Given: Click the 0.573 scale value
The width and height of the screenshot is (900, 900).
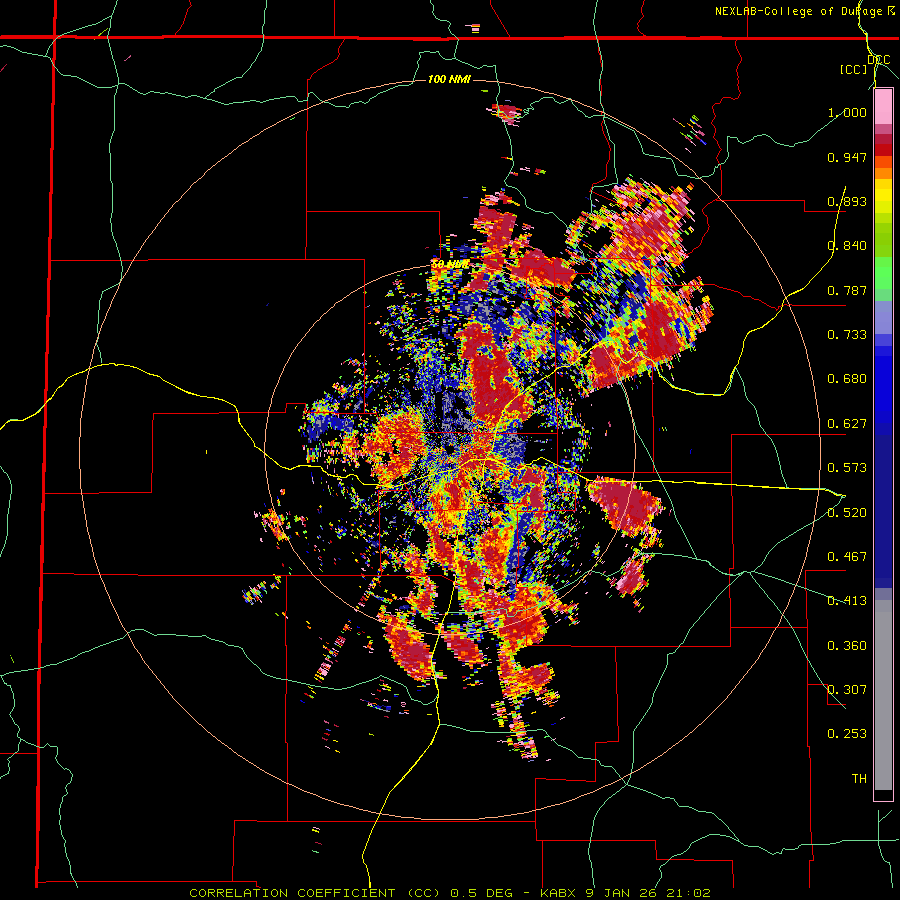Looking at the screenshot, I should point(847,468).
